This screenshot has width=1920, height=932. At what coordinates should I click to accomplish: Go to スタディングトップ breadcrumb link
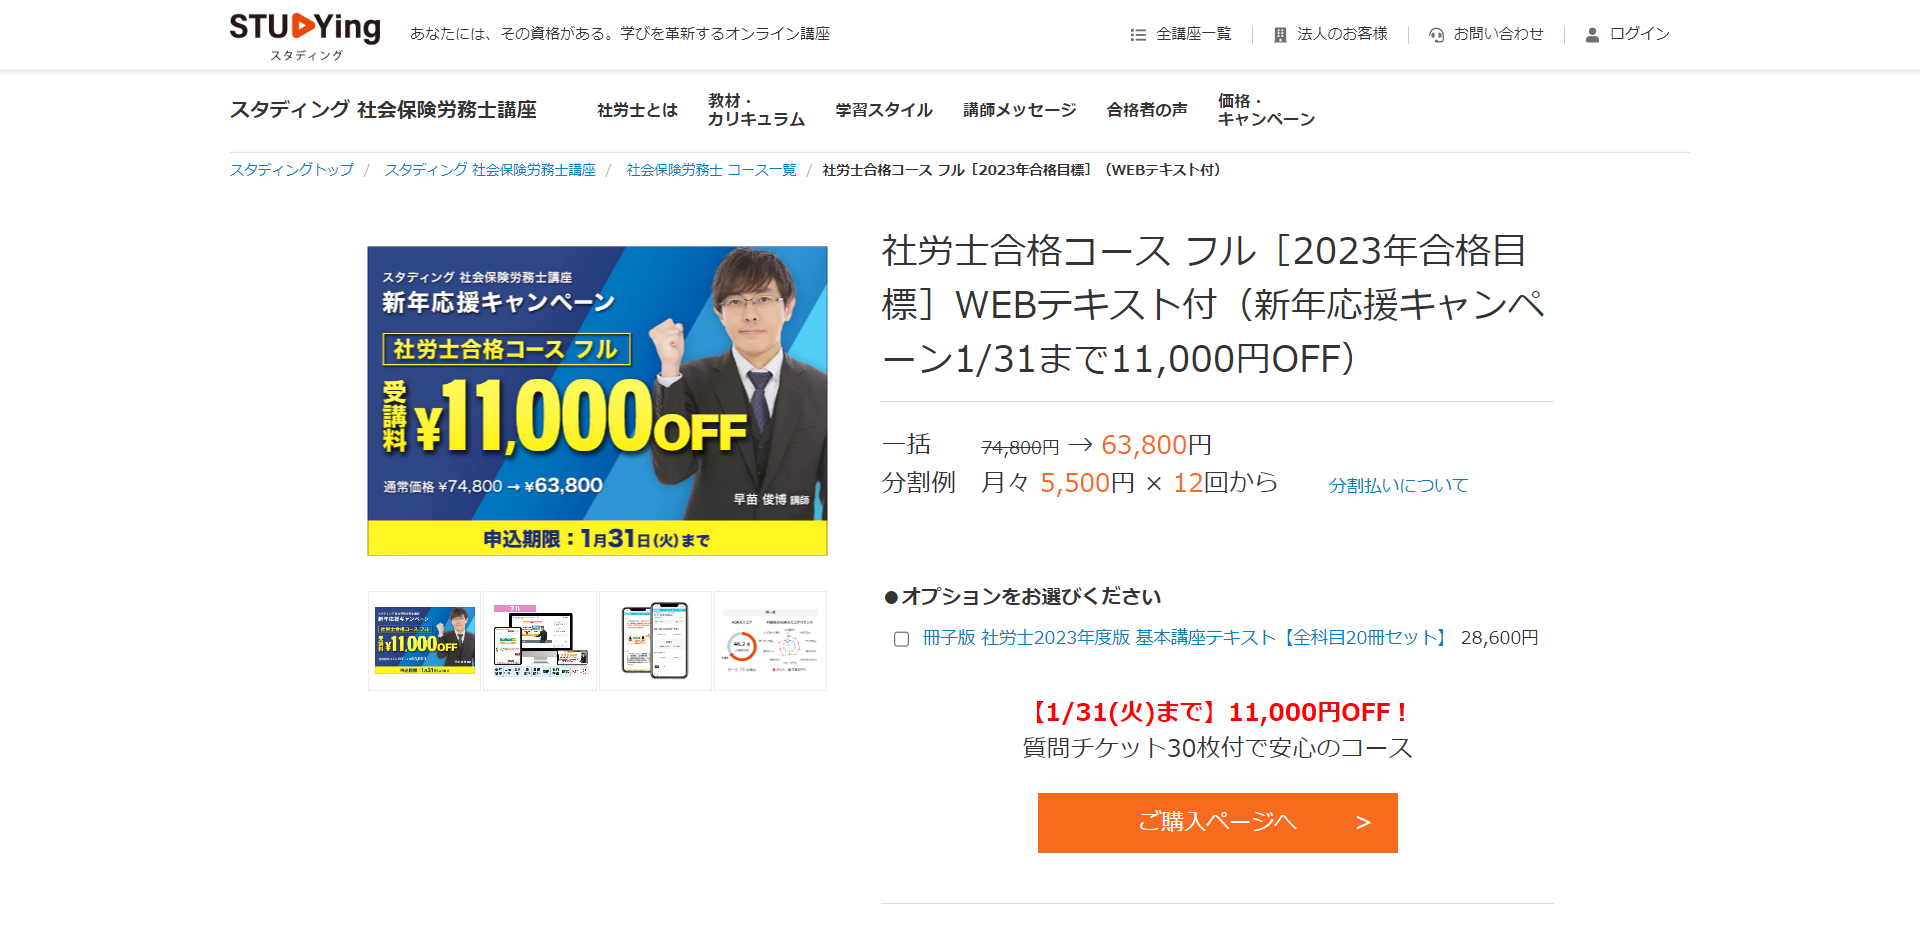tap(292, 170)
